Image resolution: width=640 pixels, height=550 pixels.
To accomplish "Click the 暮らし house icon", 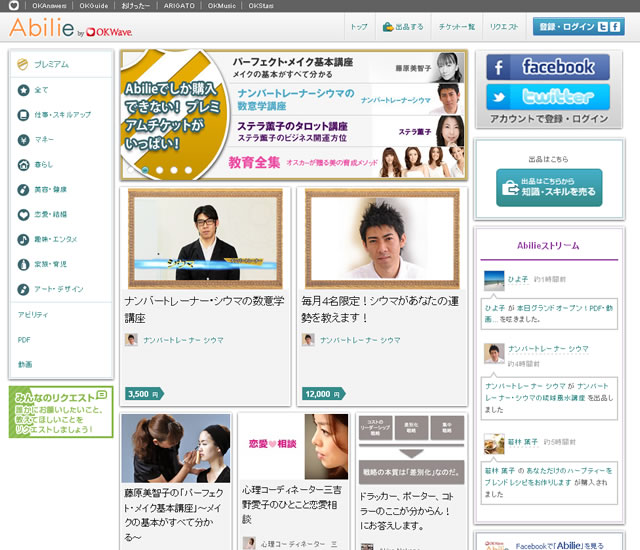I will point(23,164).
